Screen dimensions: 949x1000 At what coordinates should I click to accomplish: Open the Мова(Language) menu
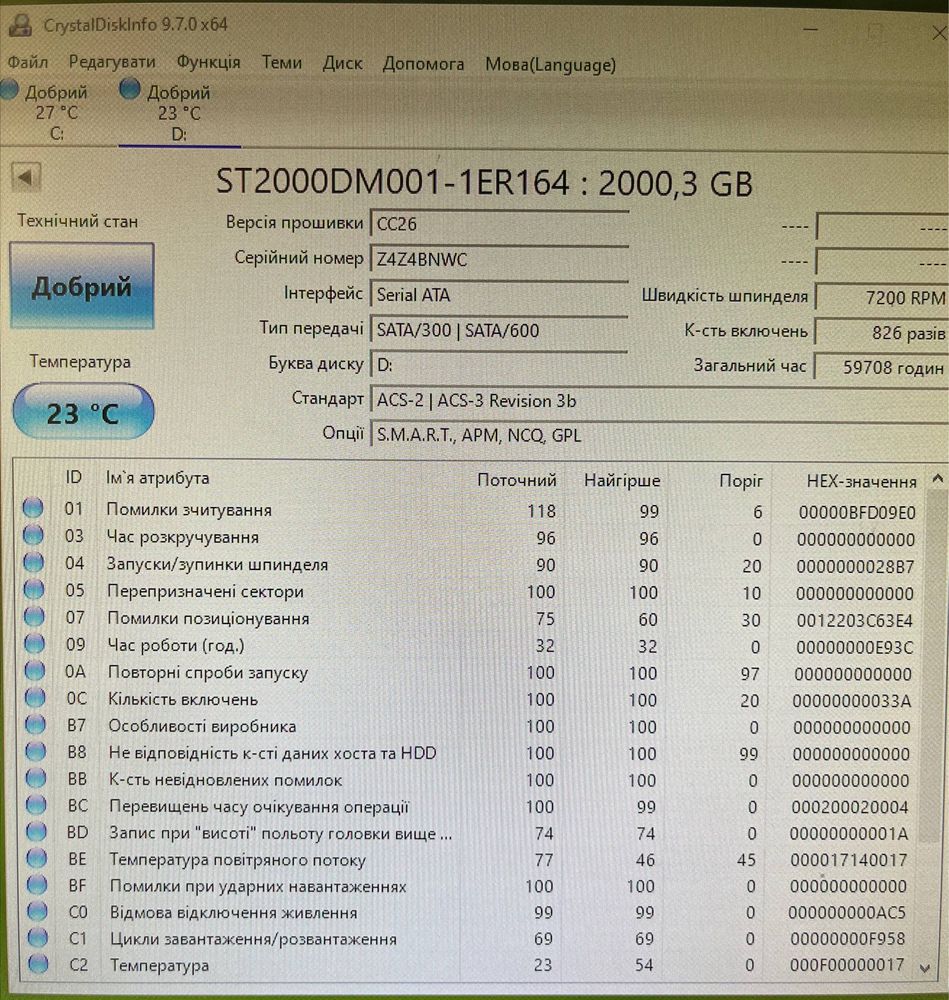pyautogui.click(x=550, y=64)
